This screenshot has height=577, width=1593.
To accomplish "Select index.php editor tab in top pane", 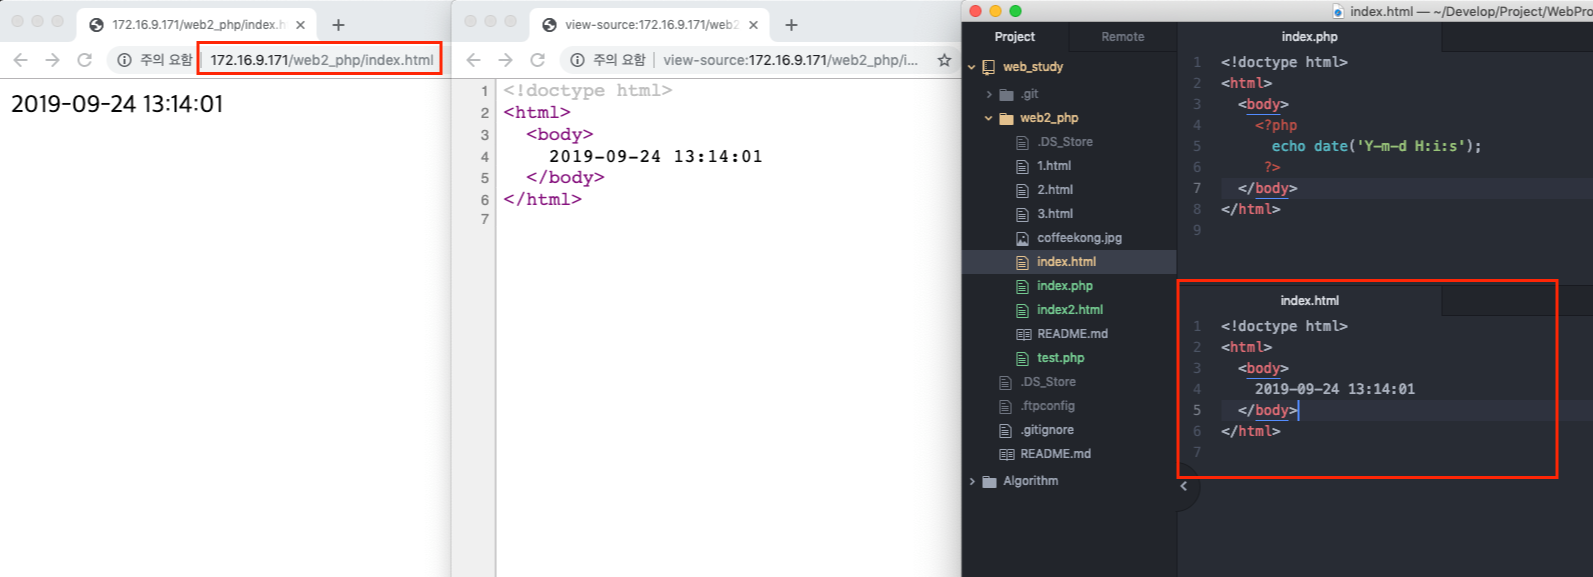I will 1309,37.
